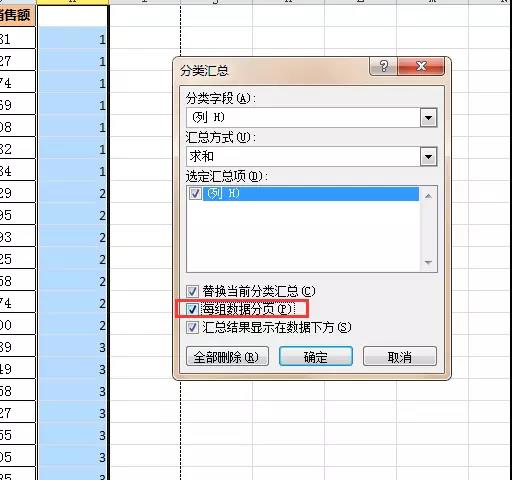Toggle the (列 H) checkbox in 选定汇总项 list
The height and width of the screenshot is (480, 512).
(x=195, y=193)
